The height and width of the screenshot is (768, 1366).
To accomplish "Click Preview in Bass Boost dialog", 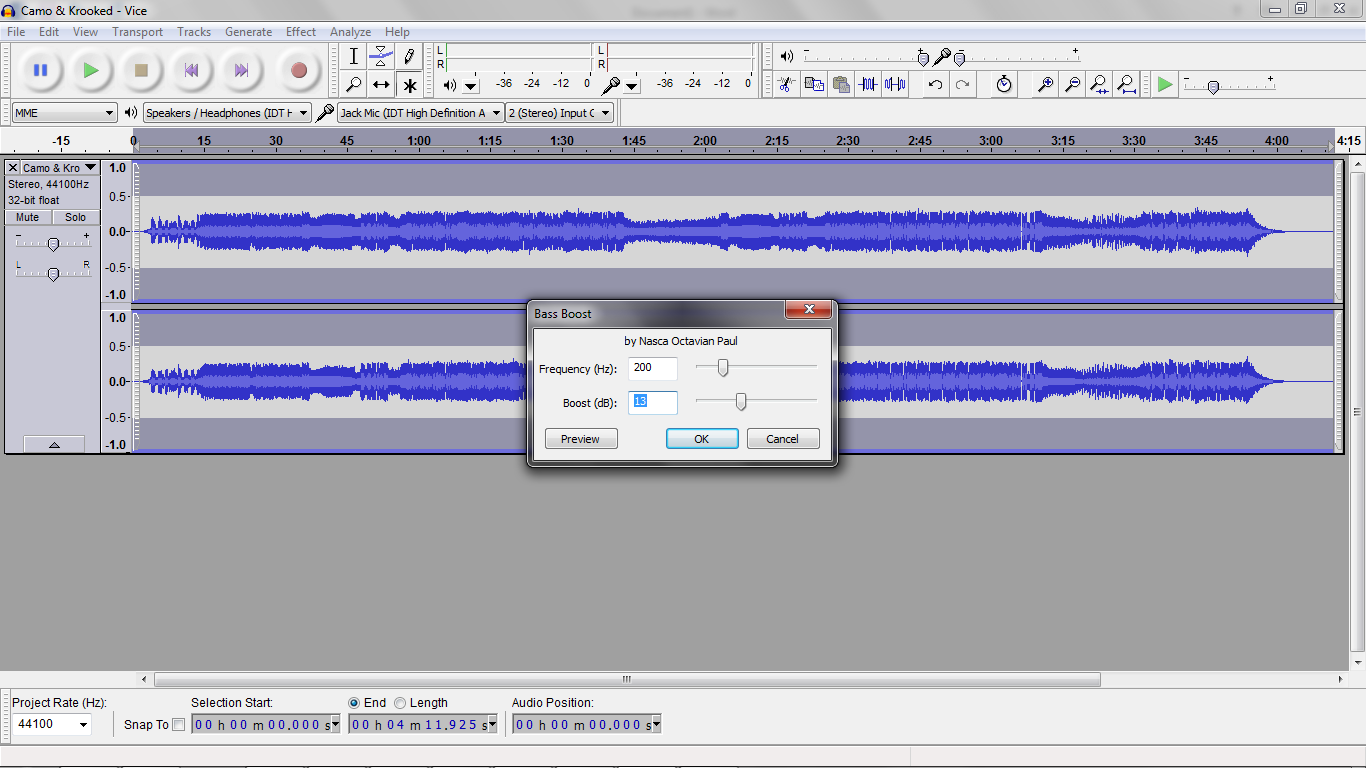I will point(580,439).
